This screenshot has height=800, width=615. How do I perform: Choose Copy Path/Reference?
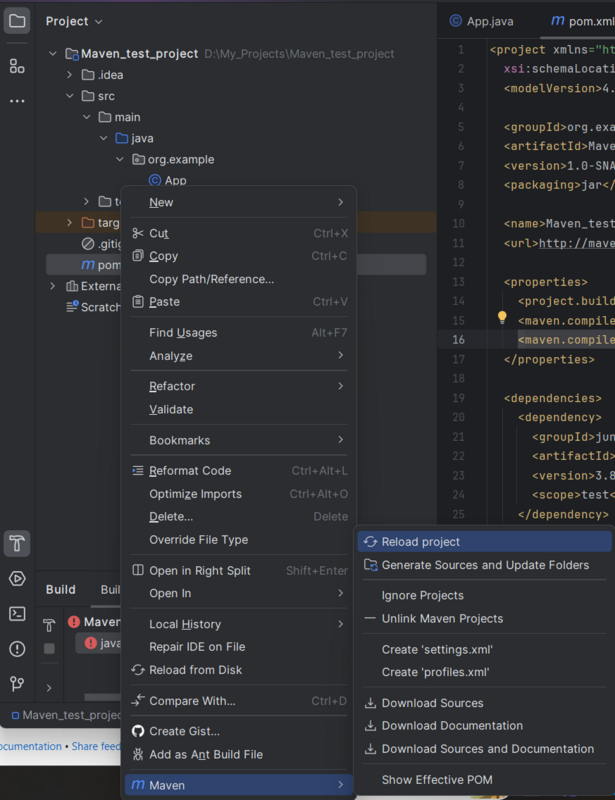pos(238,279)
